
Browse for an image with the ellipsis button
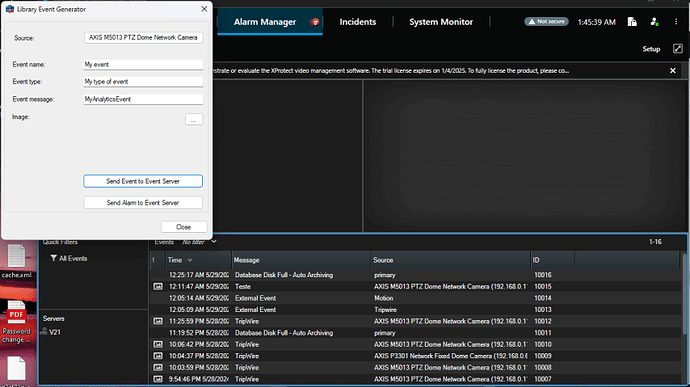click(194, 119)
